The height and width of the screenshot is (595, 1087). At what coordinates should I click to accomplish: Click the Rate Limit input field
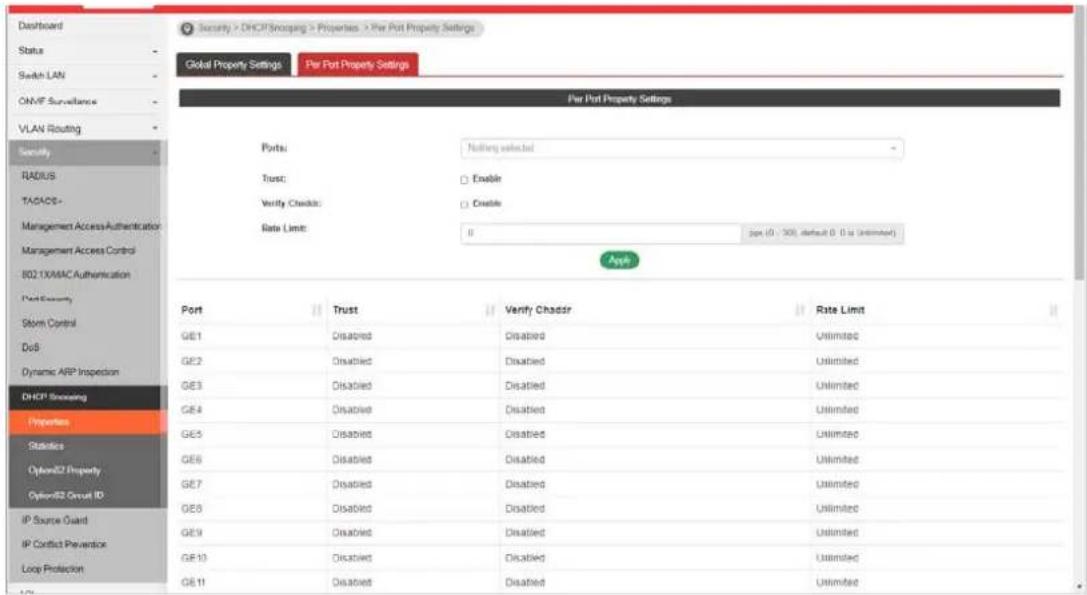click(601, 233)
